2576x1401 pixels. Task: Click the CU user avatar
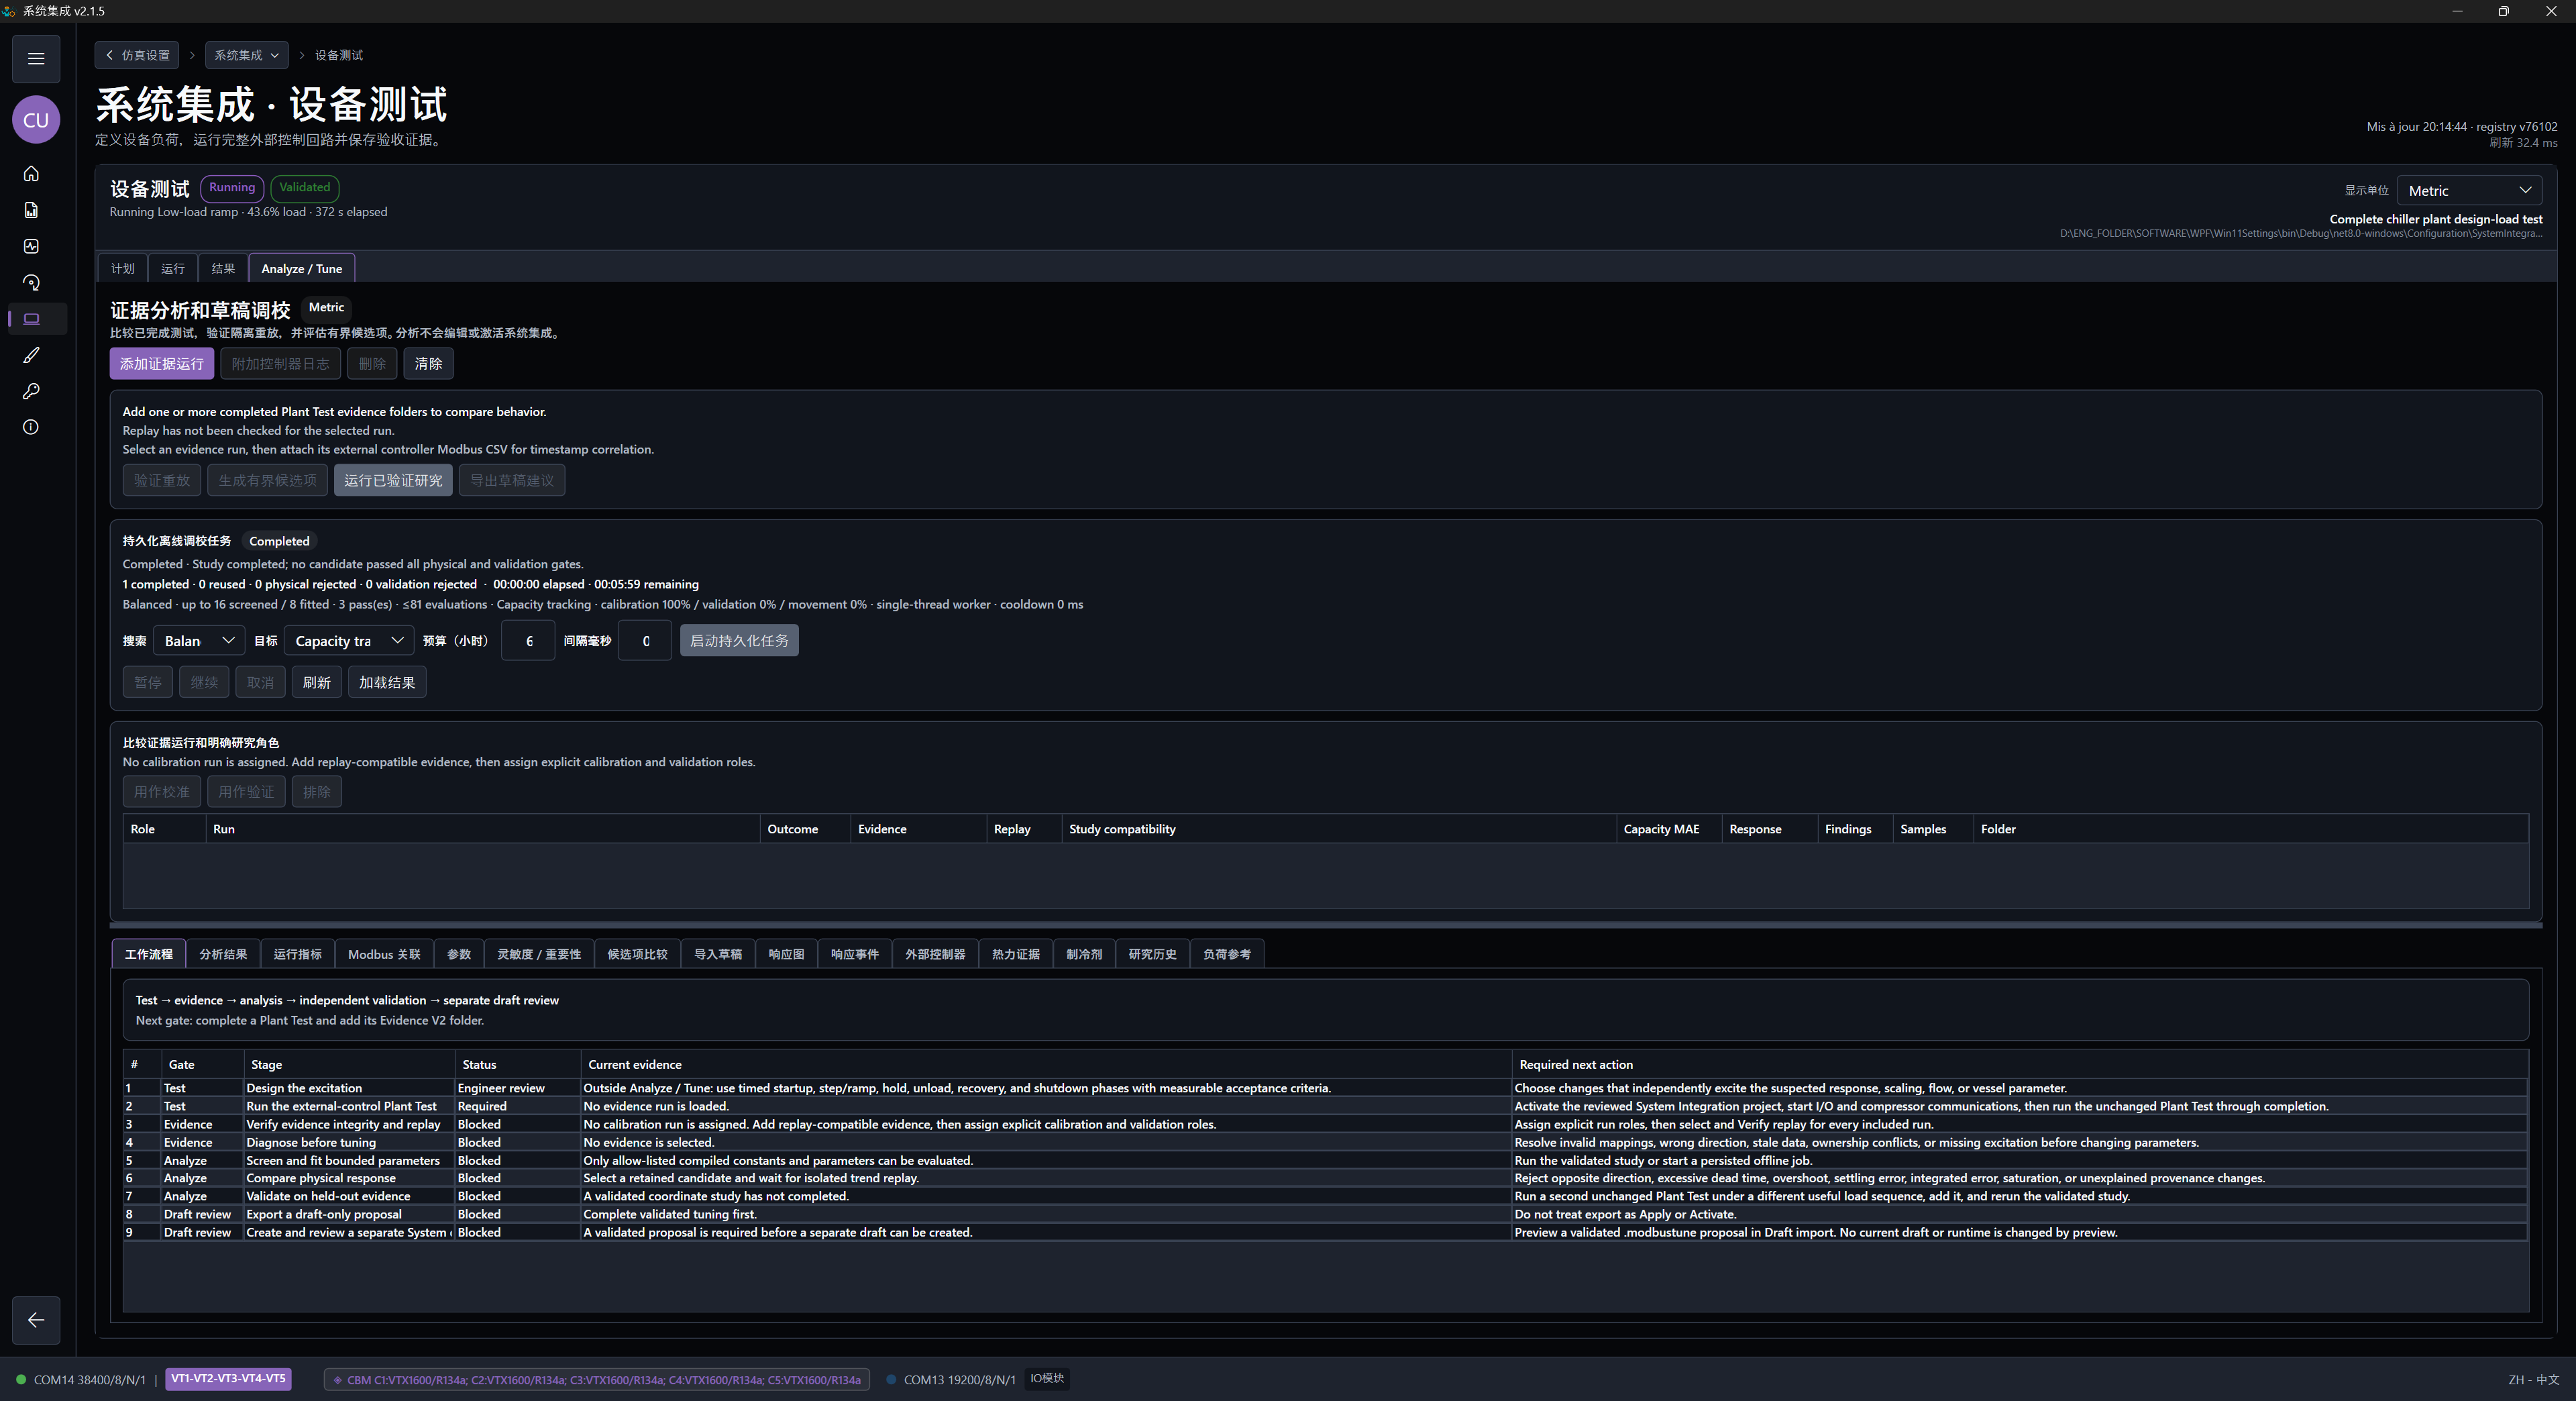coord(36,120)
